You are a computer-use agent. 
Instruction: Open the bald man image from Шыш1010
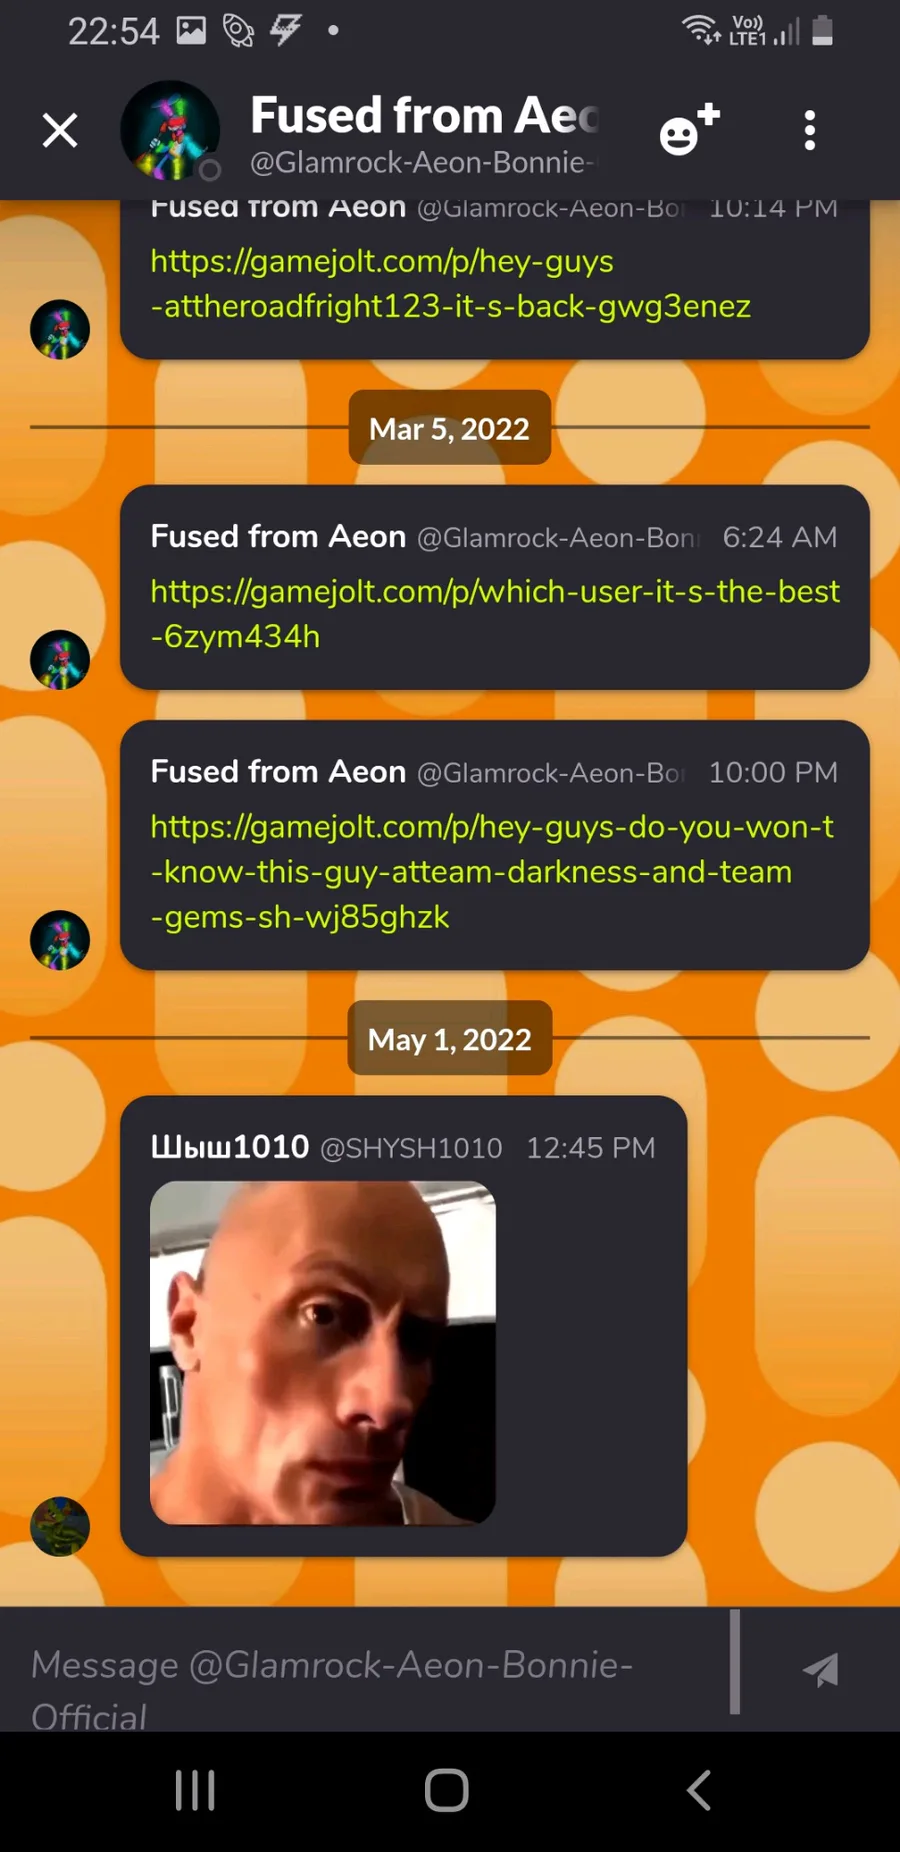(x=322, y=1352)
